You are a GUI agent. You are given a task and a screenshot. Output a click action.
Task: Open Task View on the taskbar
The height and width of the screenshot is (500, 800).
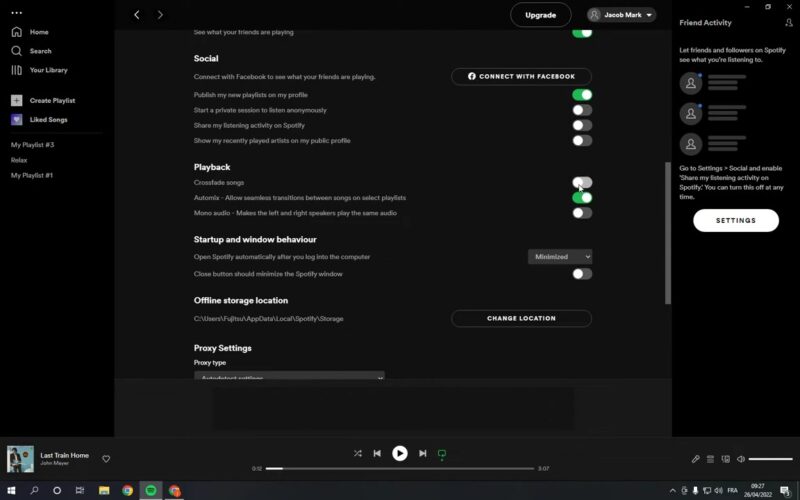(80, 490)
